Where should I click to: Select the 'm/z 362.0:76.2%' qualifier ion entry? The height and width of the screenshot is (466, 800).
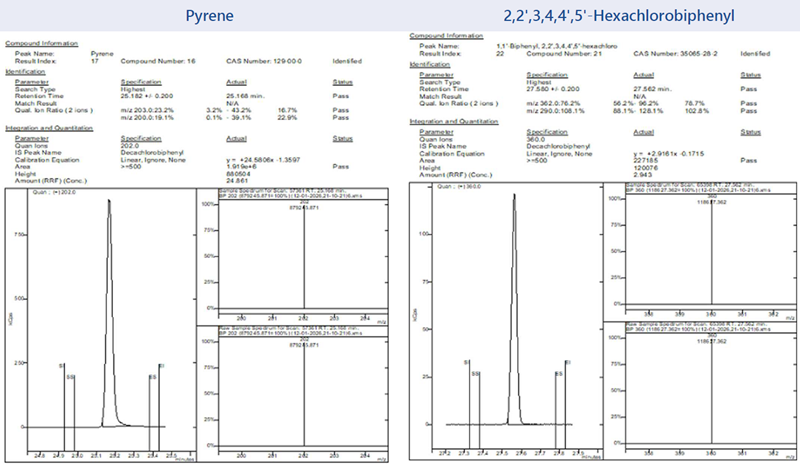(553, 103)
